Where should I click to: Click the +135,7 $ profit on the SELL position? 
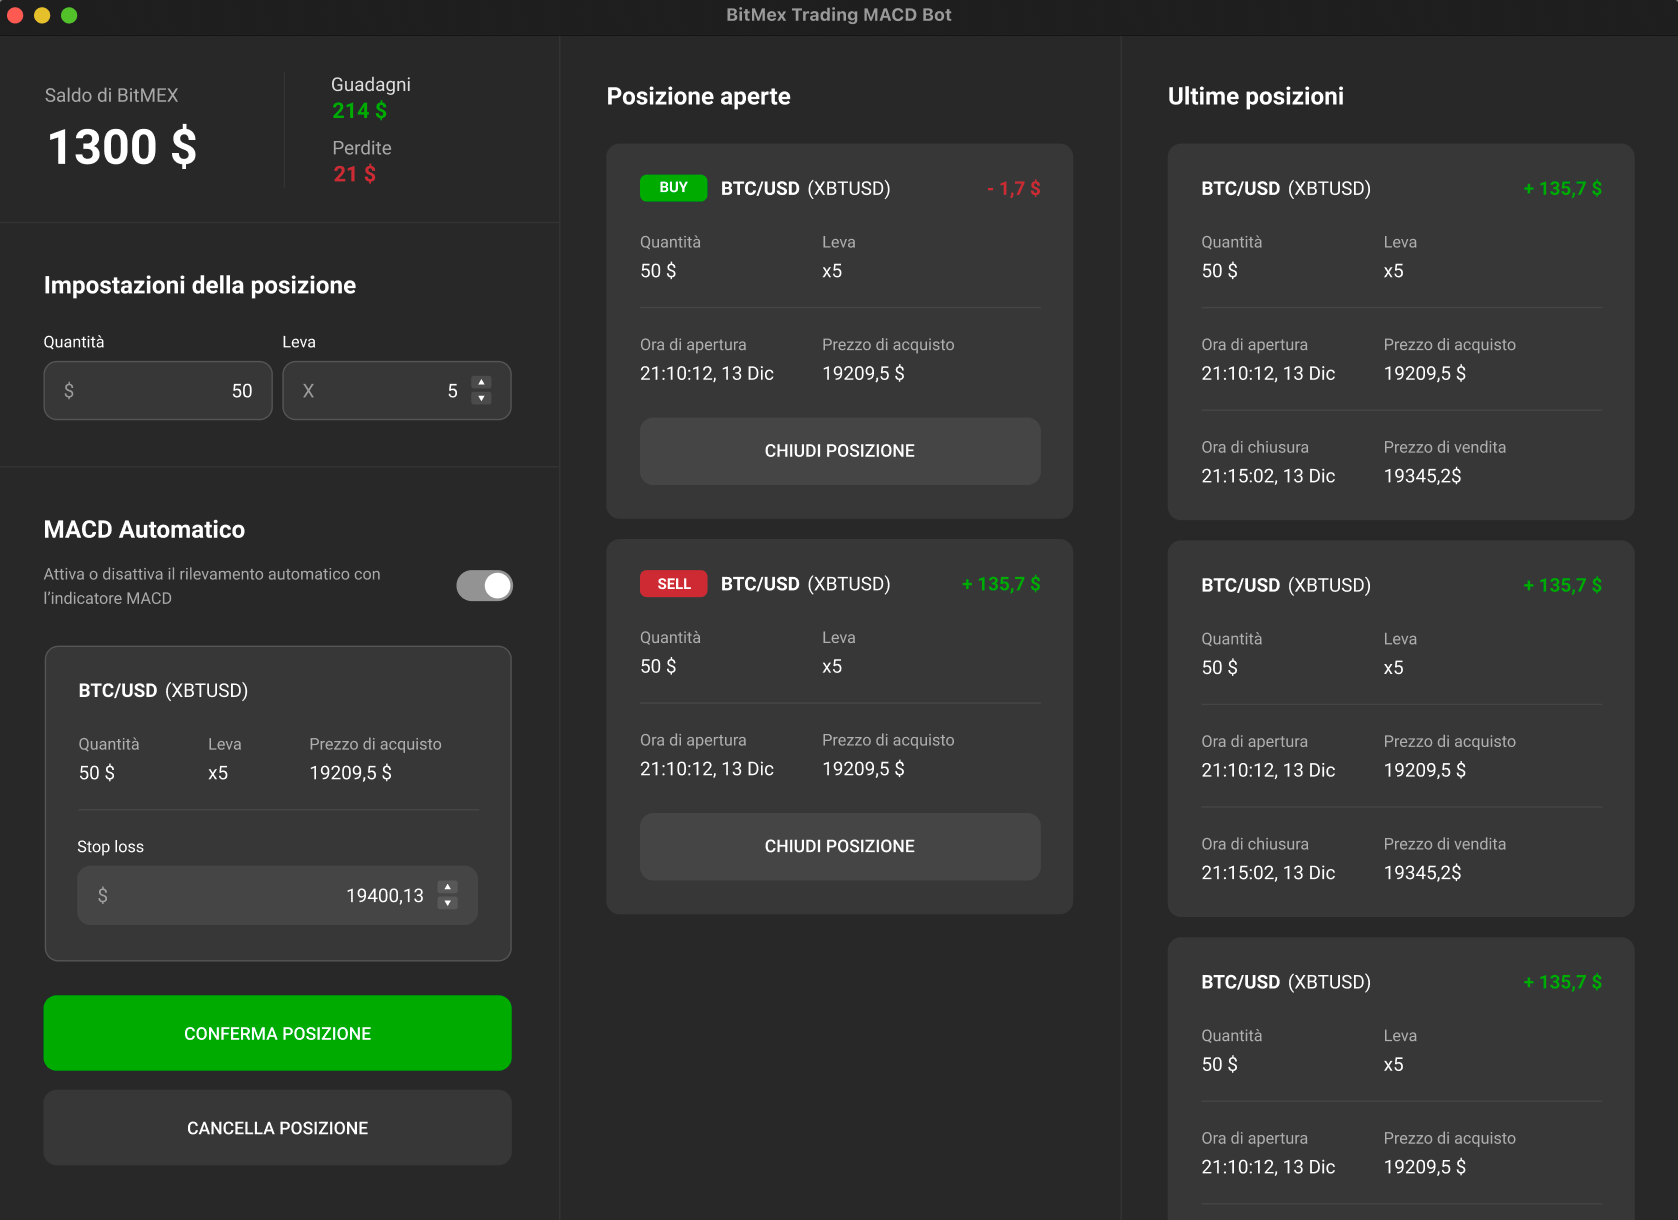pos(1001,584)
